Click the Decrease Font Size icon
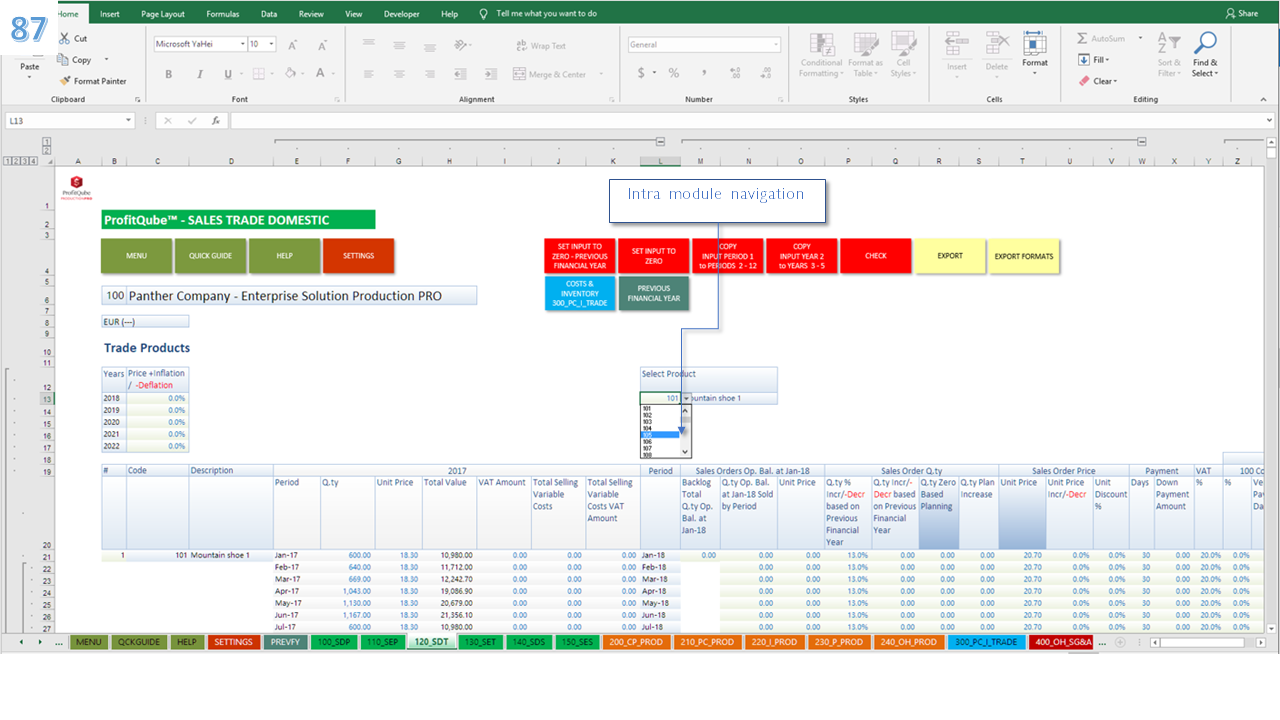 click(x=321, y=45)
